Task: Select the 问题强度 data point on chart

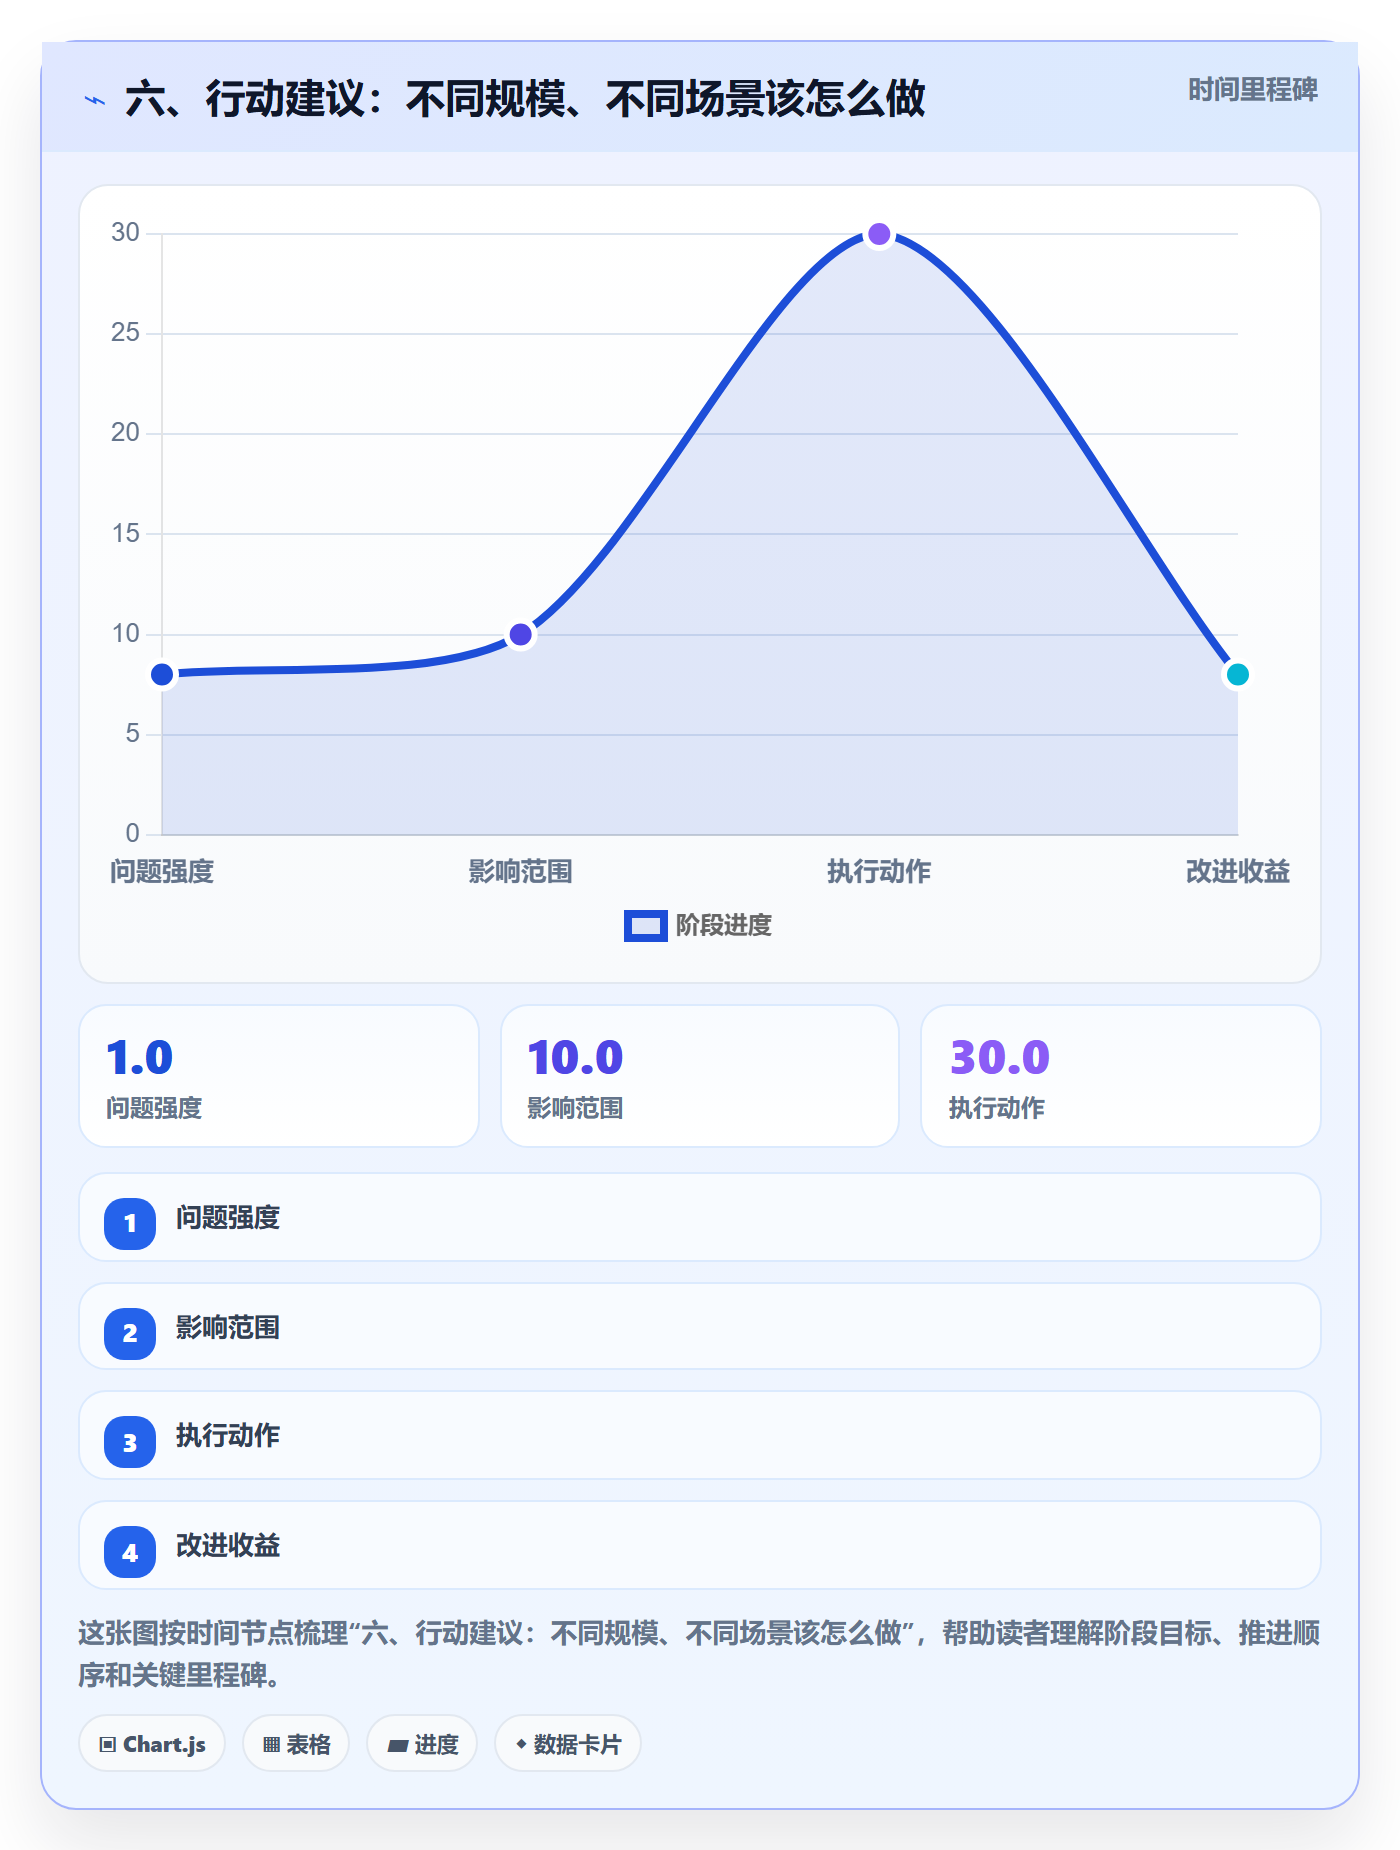Action: click(162, 675)
